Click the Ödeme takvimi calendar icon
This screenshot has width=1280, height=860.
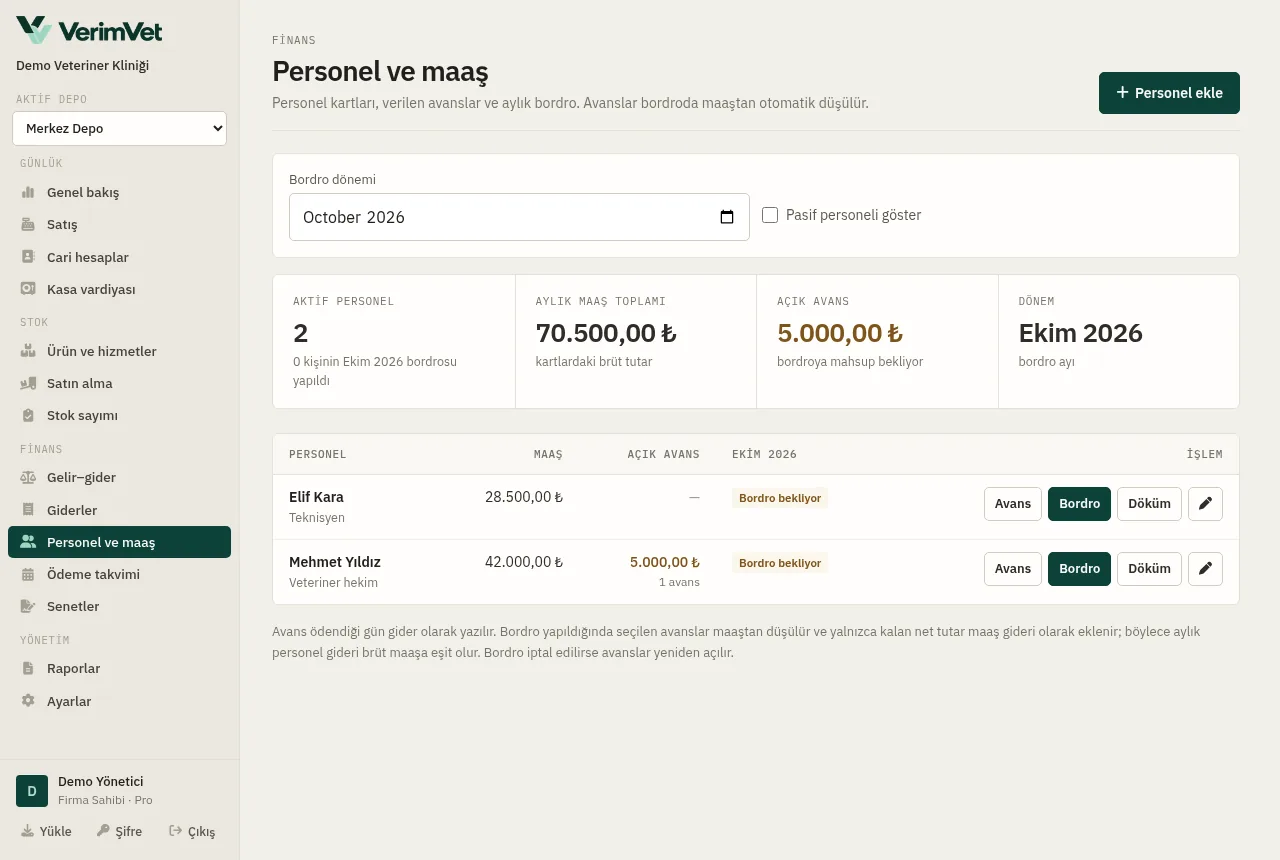28,574
